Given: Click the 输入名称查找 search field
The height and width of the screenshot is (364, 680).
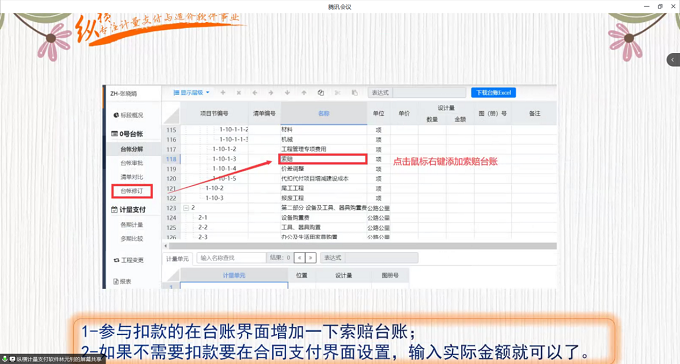Looking at the screenshot, I should (231, 258).
